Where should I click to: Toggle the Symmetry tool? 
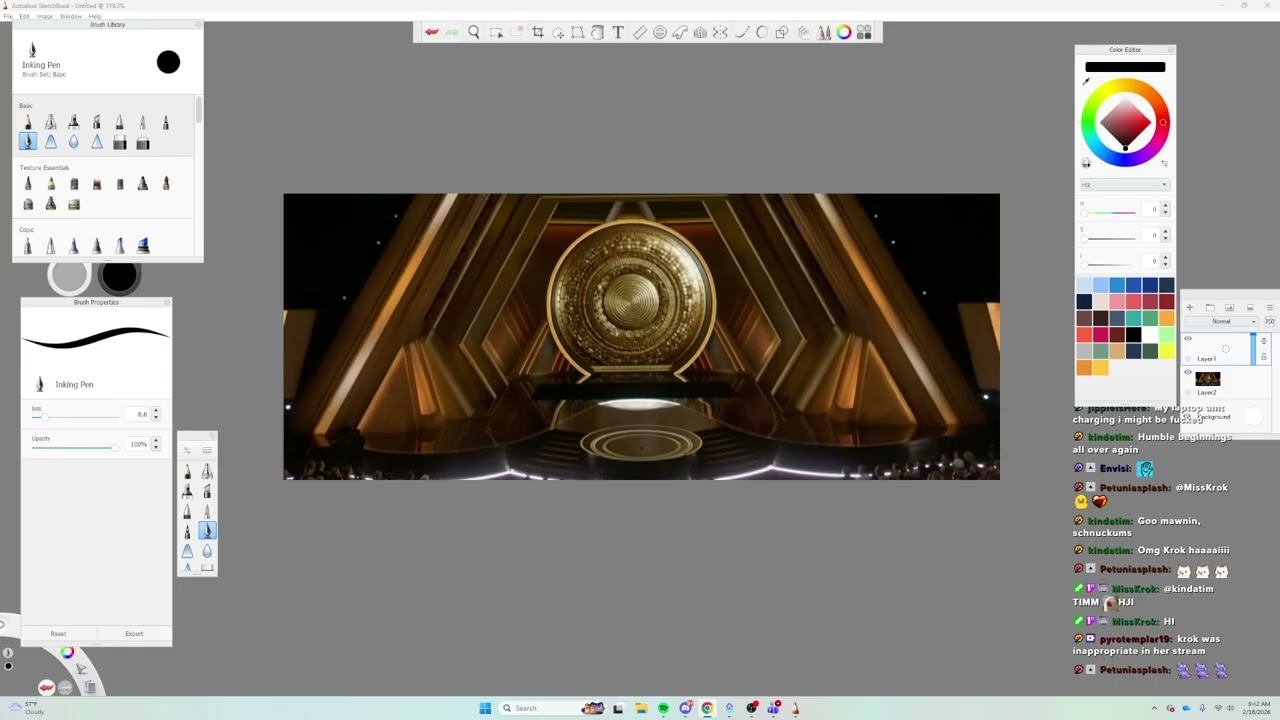click(720, 33)
